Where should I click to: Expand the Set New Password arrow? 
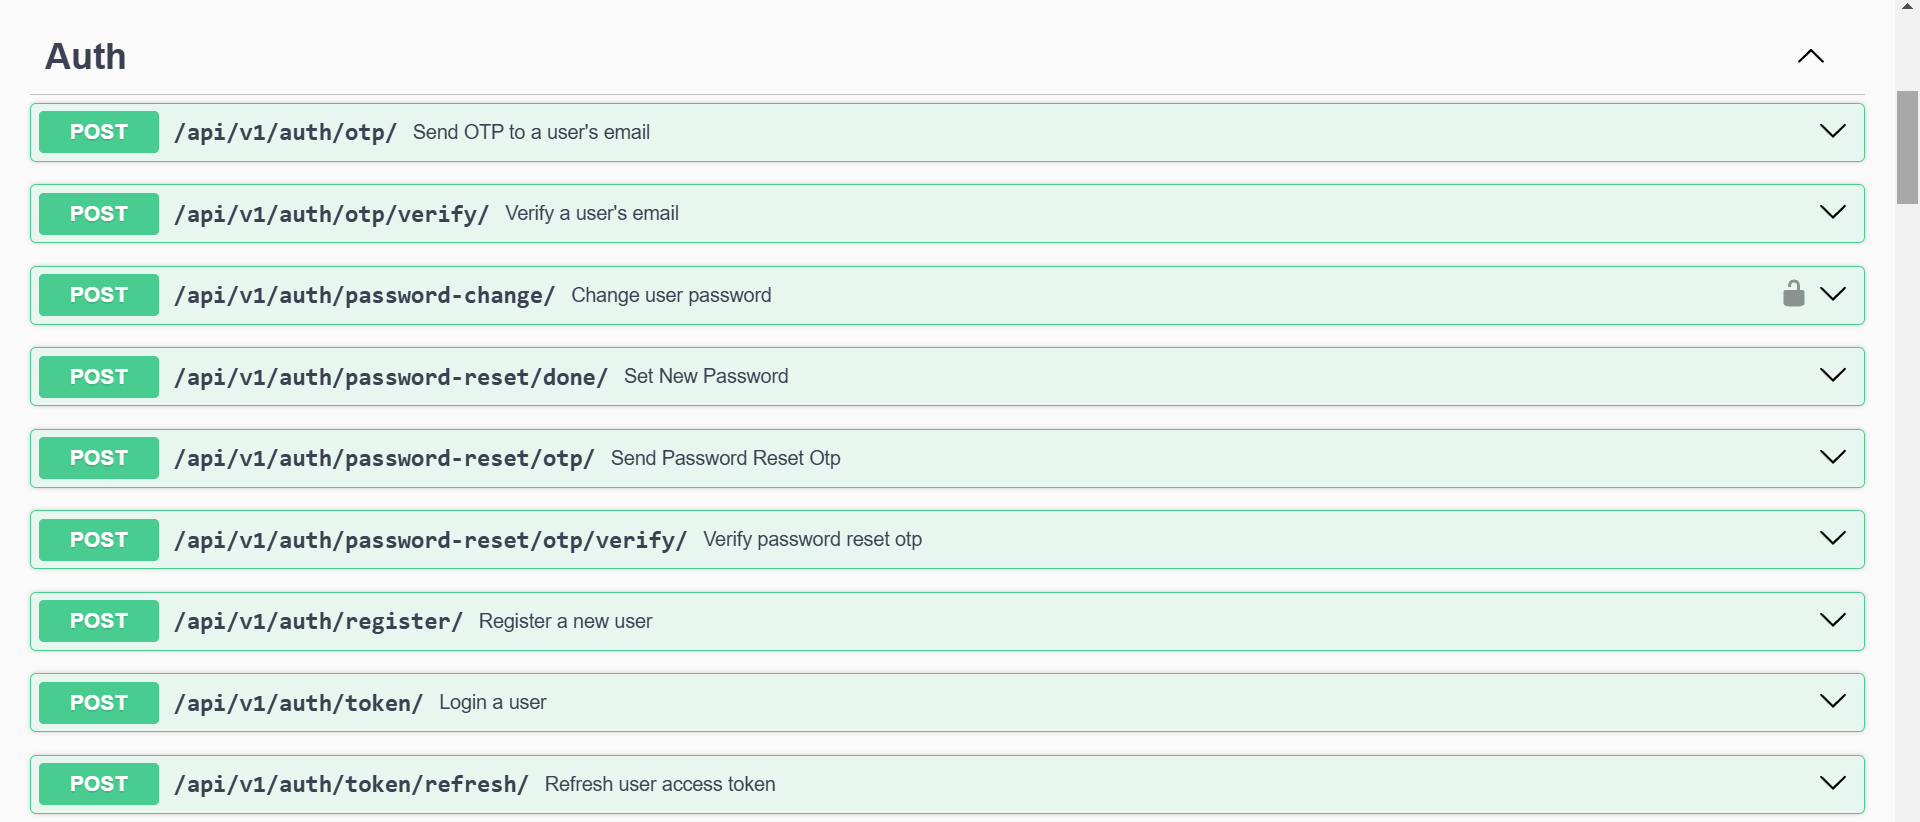[1832, 375]
